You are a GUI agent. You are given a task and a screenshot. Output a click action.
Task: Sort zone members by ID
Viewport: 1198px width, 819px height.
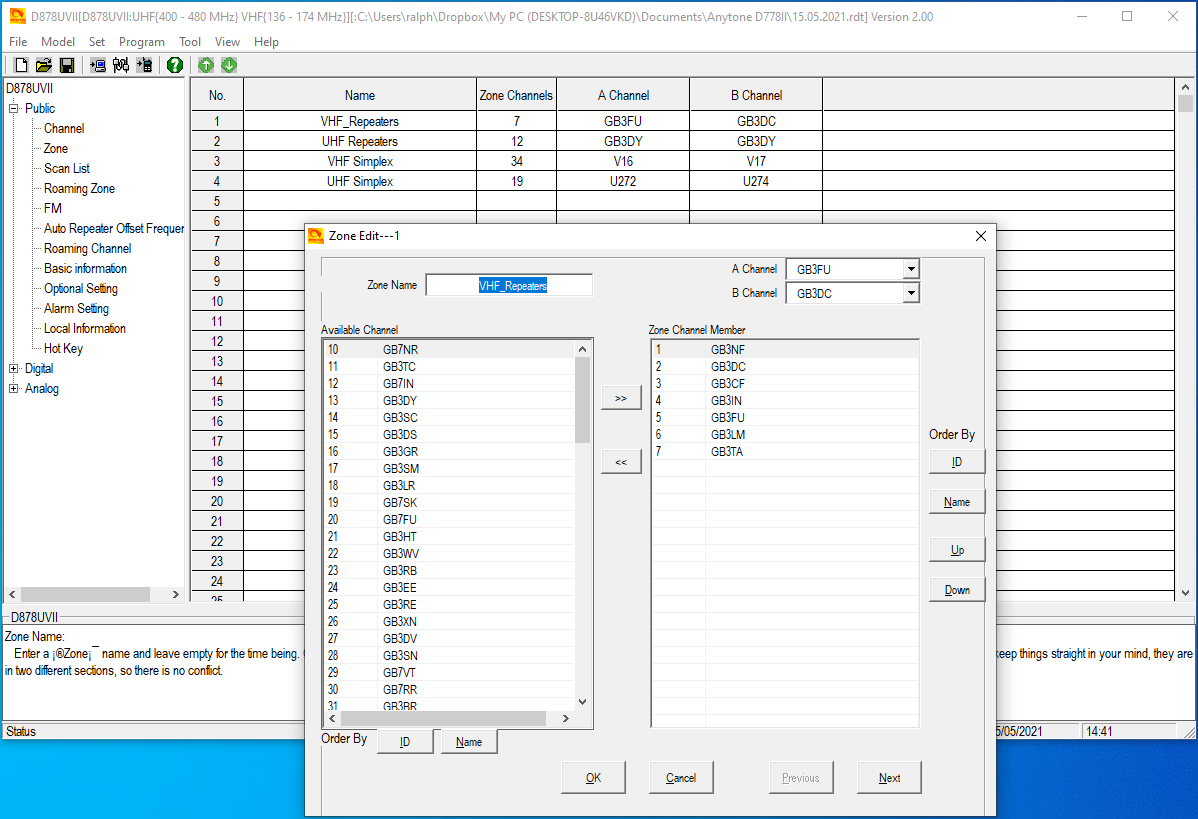coord(956,461)
